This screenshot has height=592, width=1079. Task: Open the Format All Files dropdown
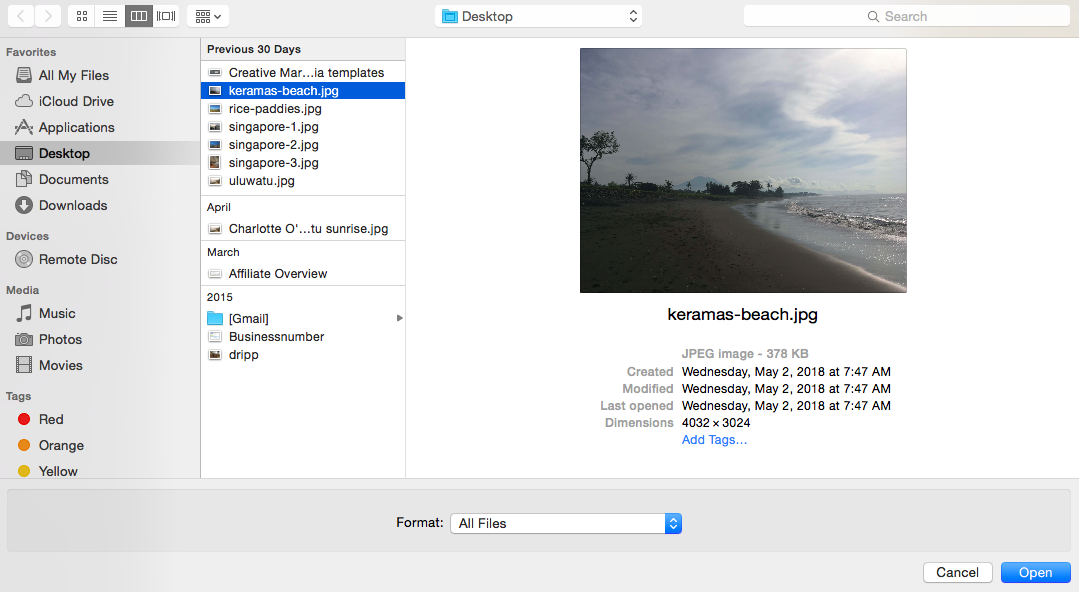click(x=566, y=523)
